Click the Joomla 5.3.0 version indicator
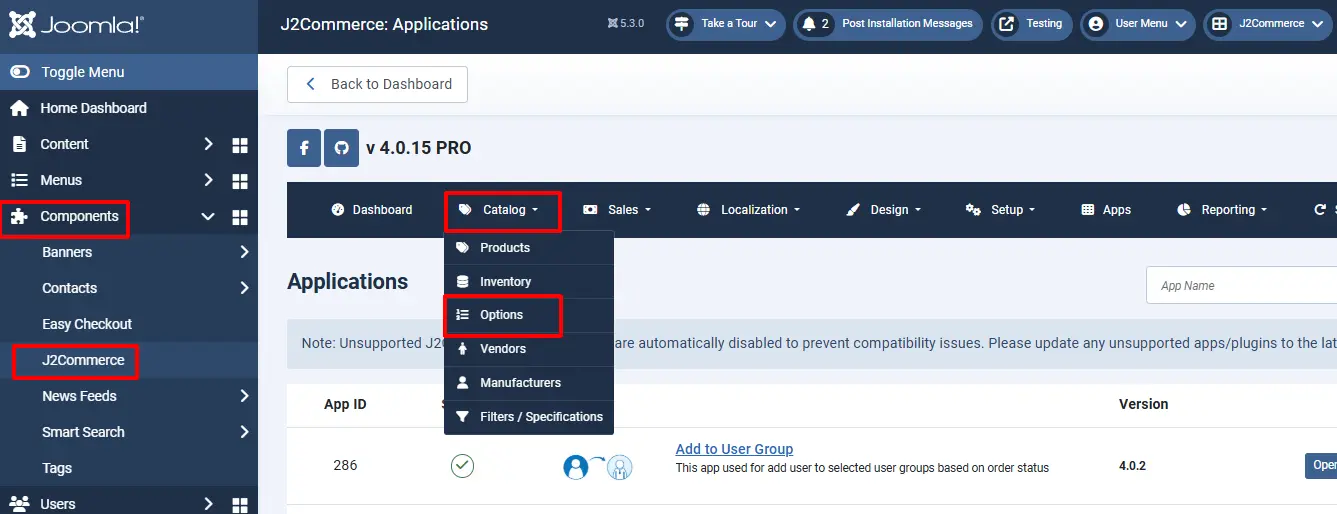 coord(626,23)
